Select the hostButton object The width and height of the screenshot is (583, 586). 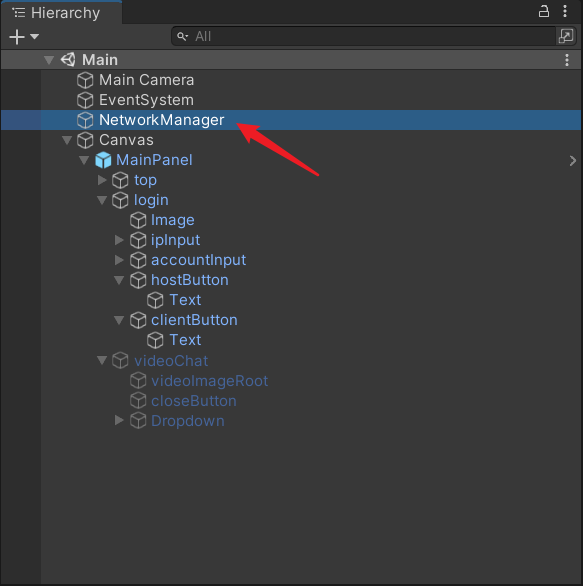pos(189,280)
